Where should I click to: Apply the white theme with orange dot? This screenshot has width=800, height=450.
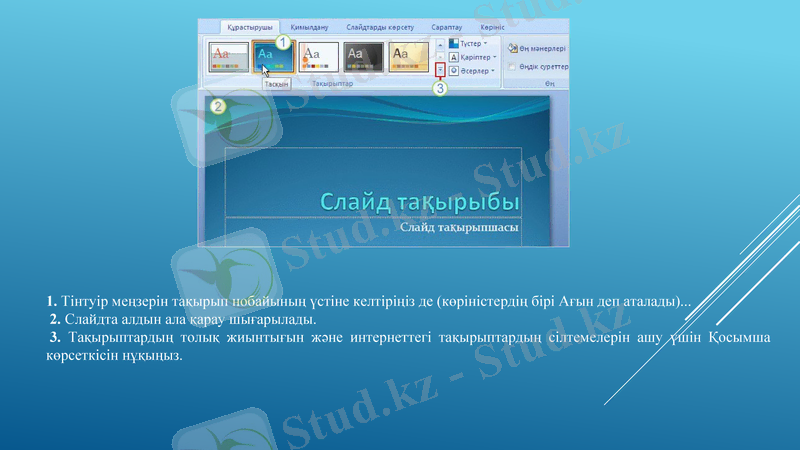pos(318,57)
